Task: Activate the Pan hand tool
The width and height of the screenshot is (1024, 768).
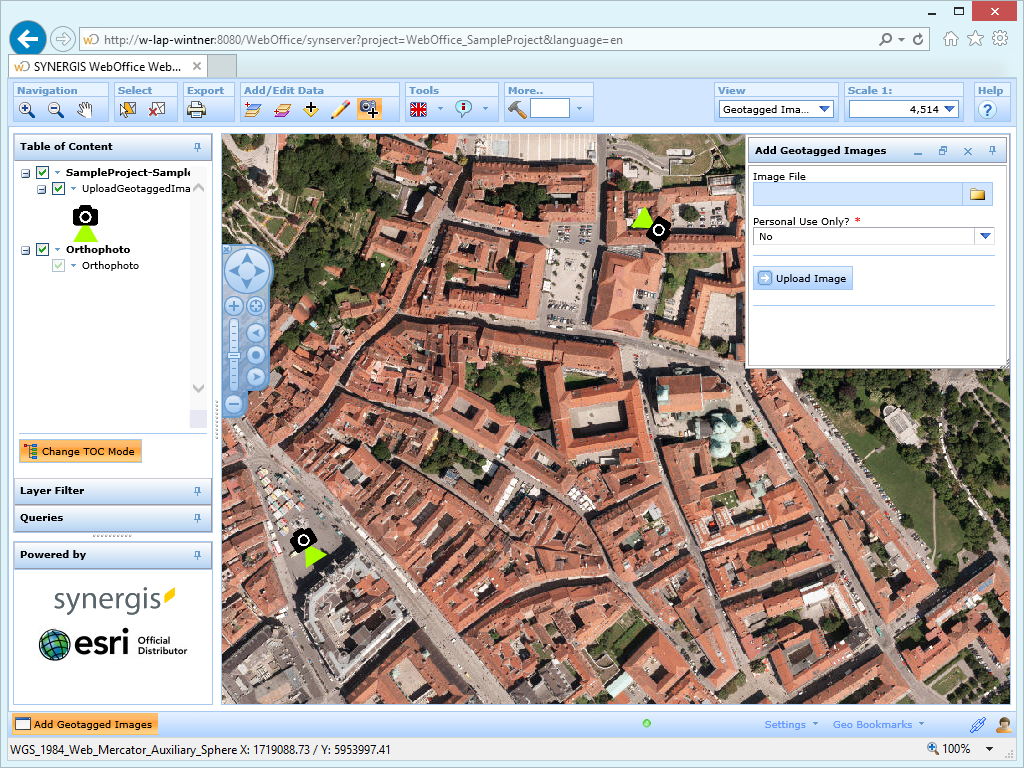Action: click(x=85, y=110)
